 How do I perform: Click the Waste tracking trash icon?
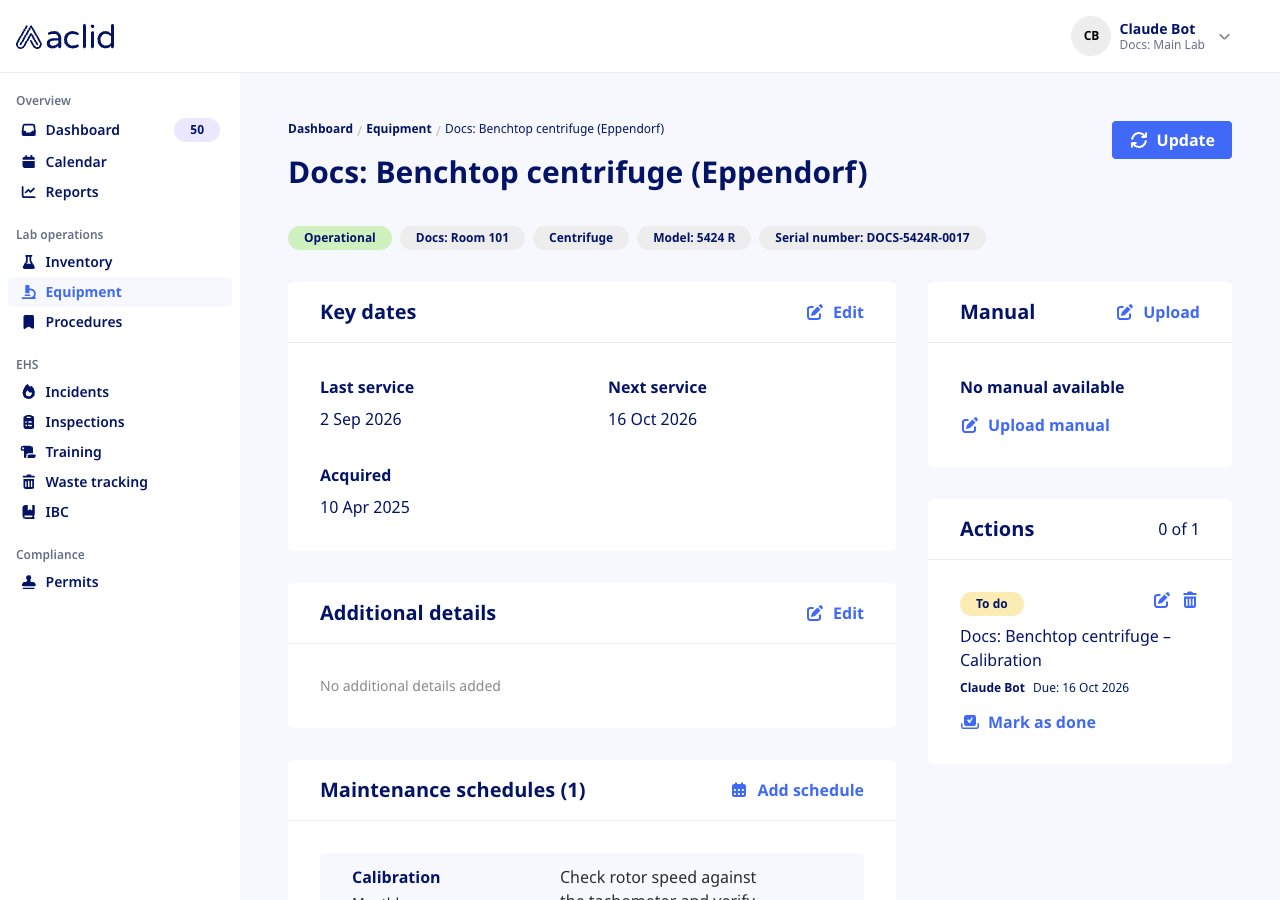coord(29,482)
